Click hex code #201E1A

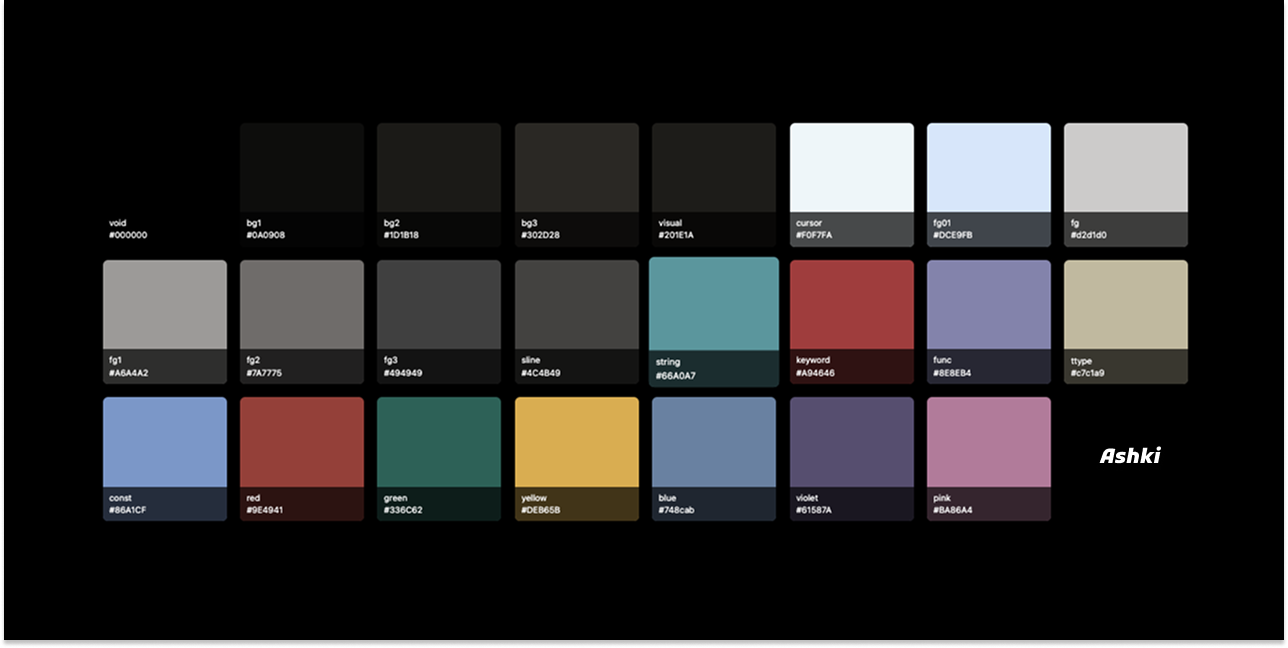coord(676,235)
